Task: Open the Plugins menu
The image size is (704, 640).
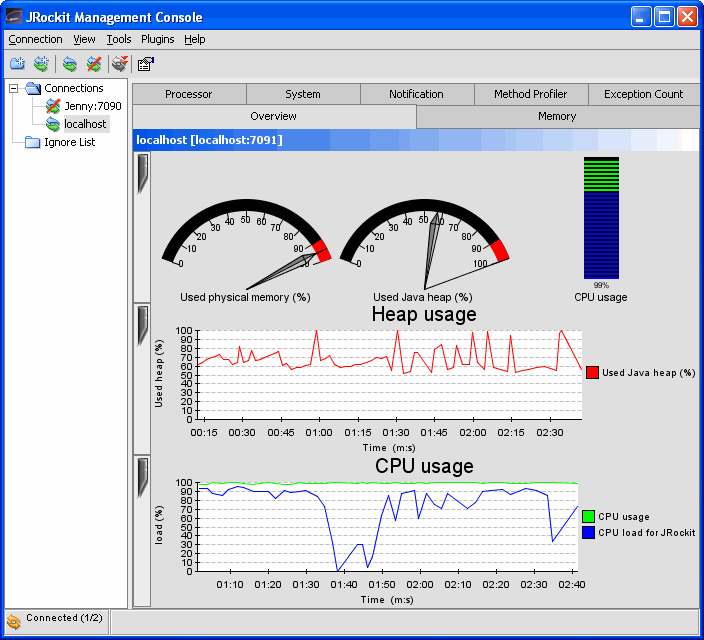Action: click(x=158, y=40)
